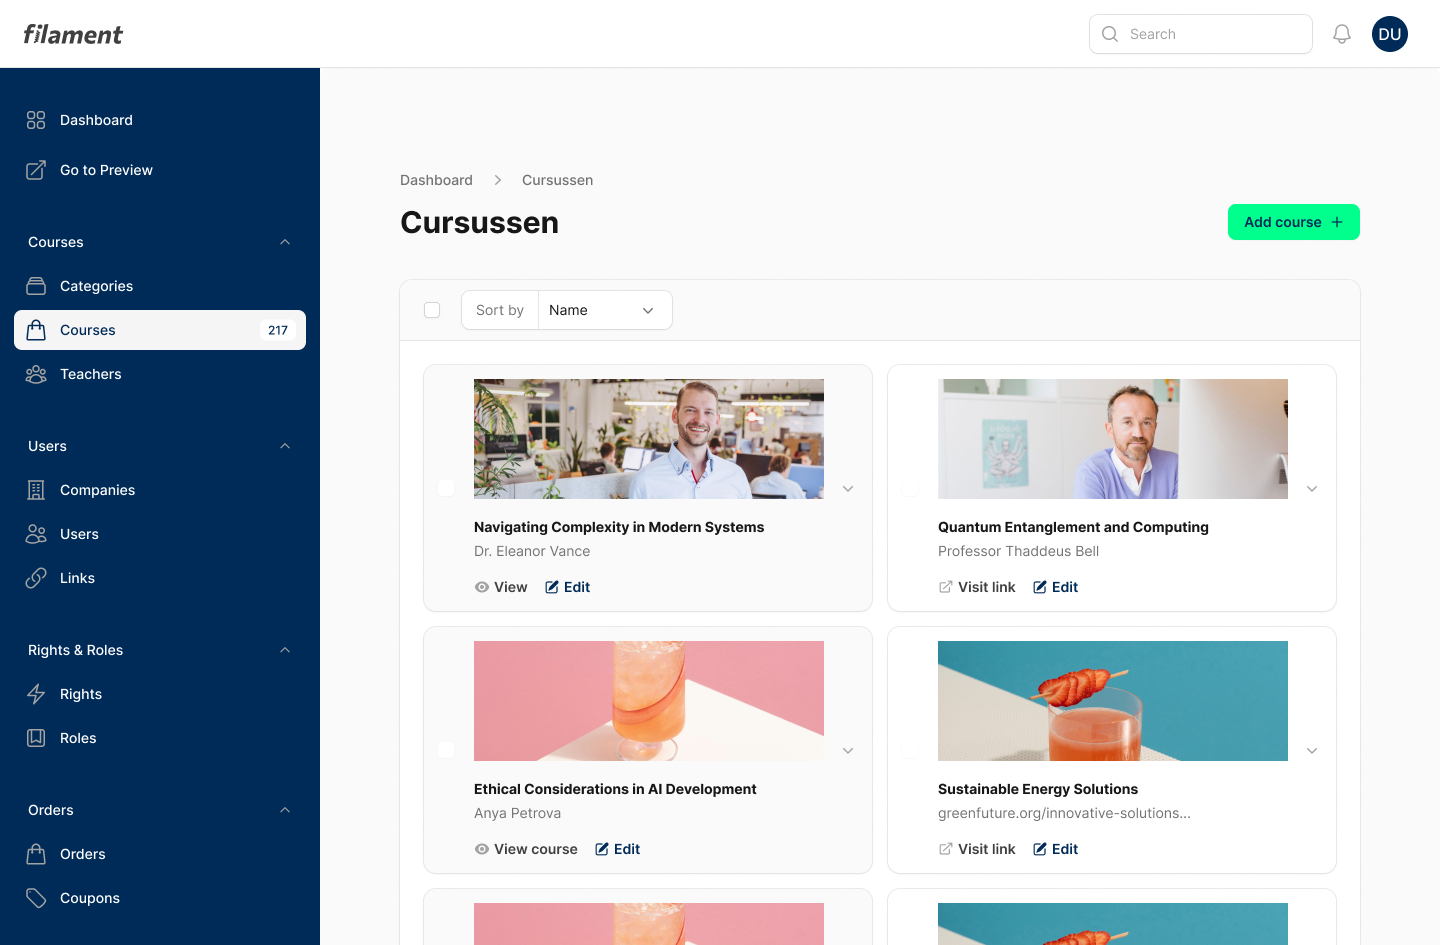The width and height of the screenshot is (1440, 945).
Task: Click the Cursussen breadcrumb text
Action: point(557,180)
